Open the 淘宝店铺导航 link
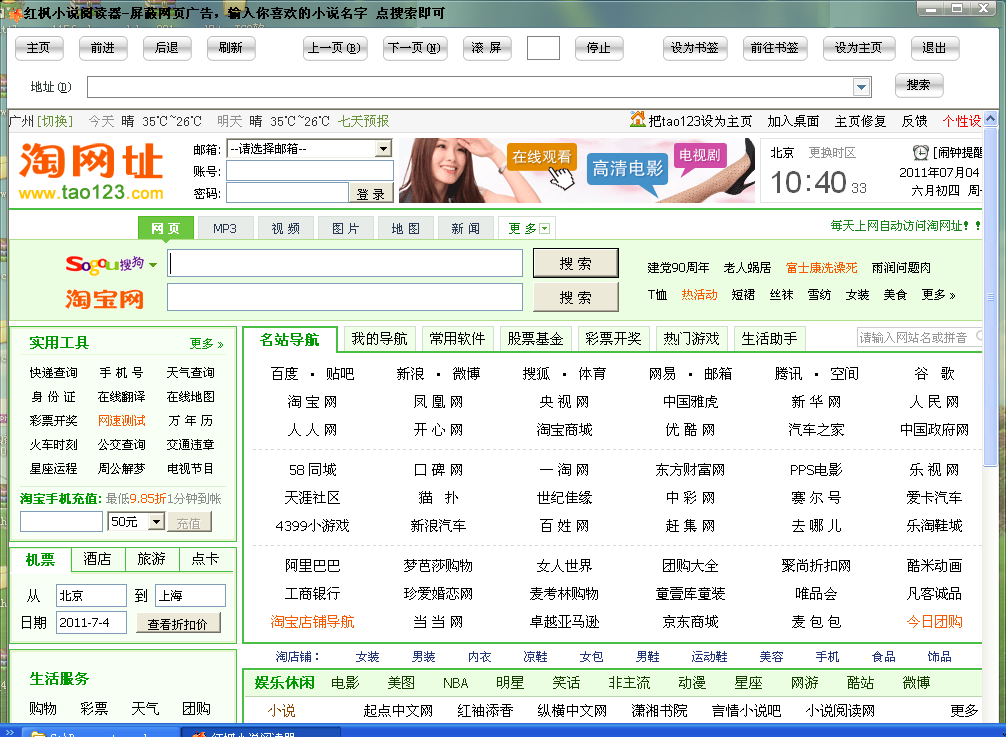Screen dimensions: 1006x737 (x=312, y=621)
